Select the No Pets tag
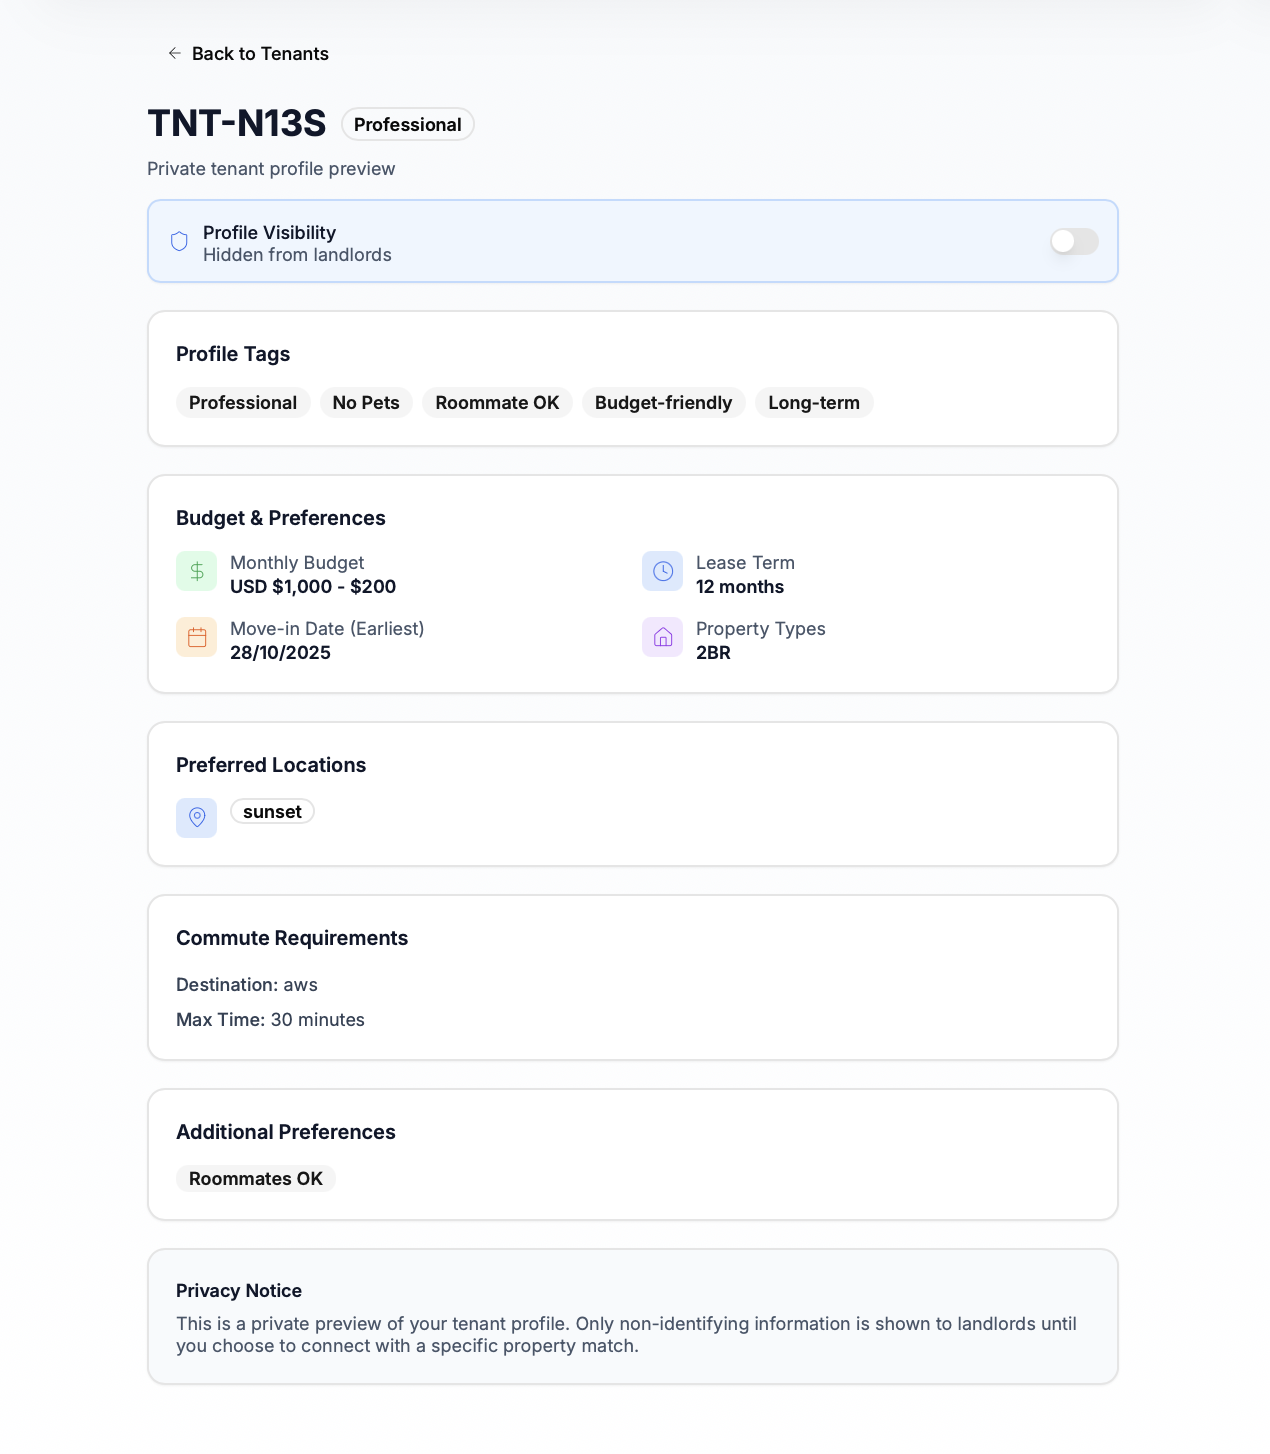The height and width of the screenshot is (1454, 1270). [366, 403]
